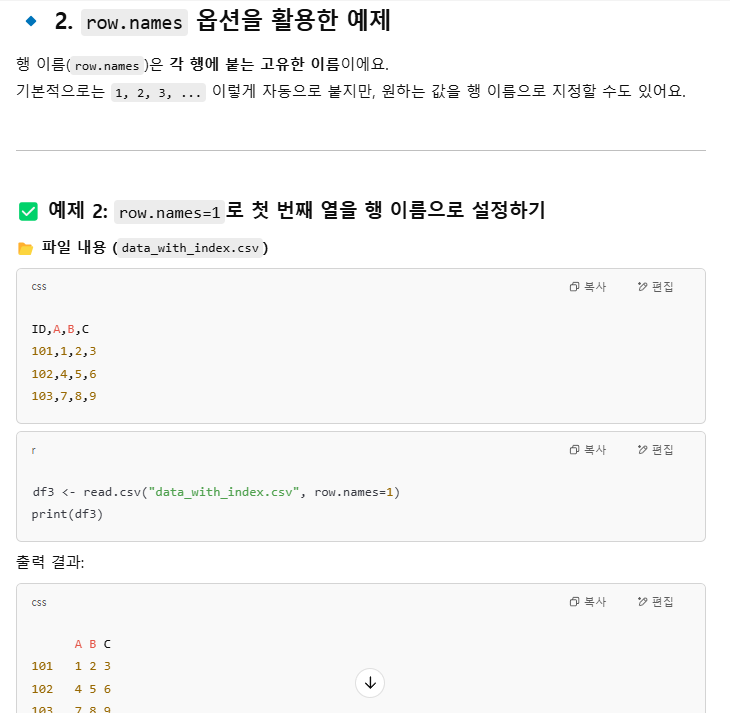Click the df3 <- read.csv code line

[x=216, y=492]
